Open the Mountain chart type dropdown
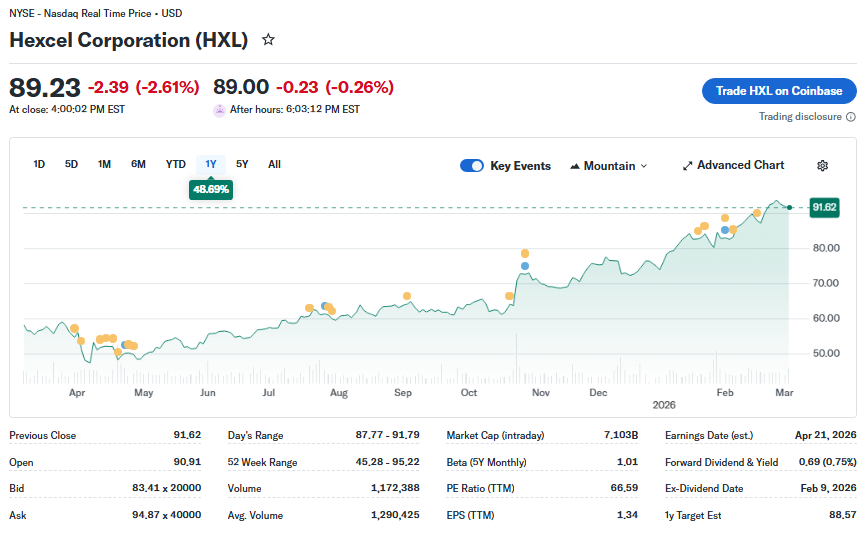This screenshot has height=533, width=868. click(x=608, y=166)
